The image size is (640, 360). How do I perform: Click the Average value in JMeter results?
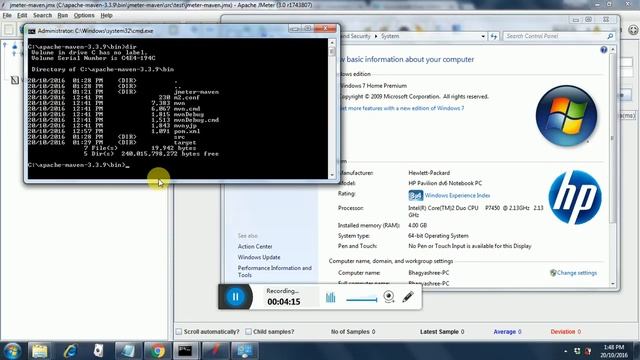(x=520, y=332)
